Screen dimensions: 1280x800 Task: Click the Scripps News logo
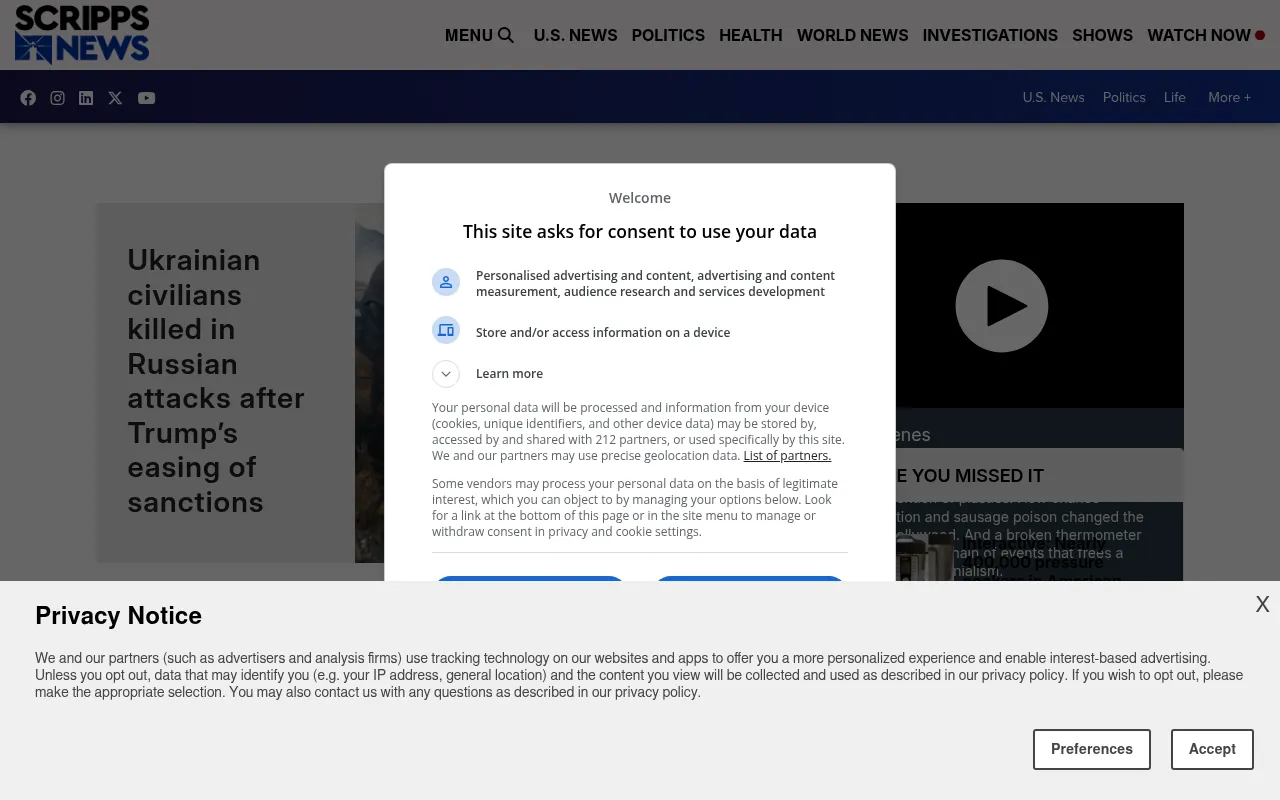point(82,34)
